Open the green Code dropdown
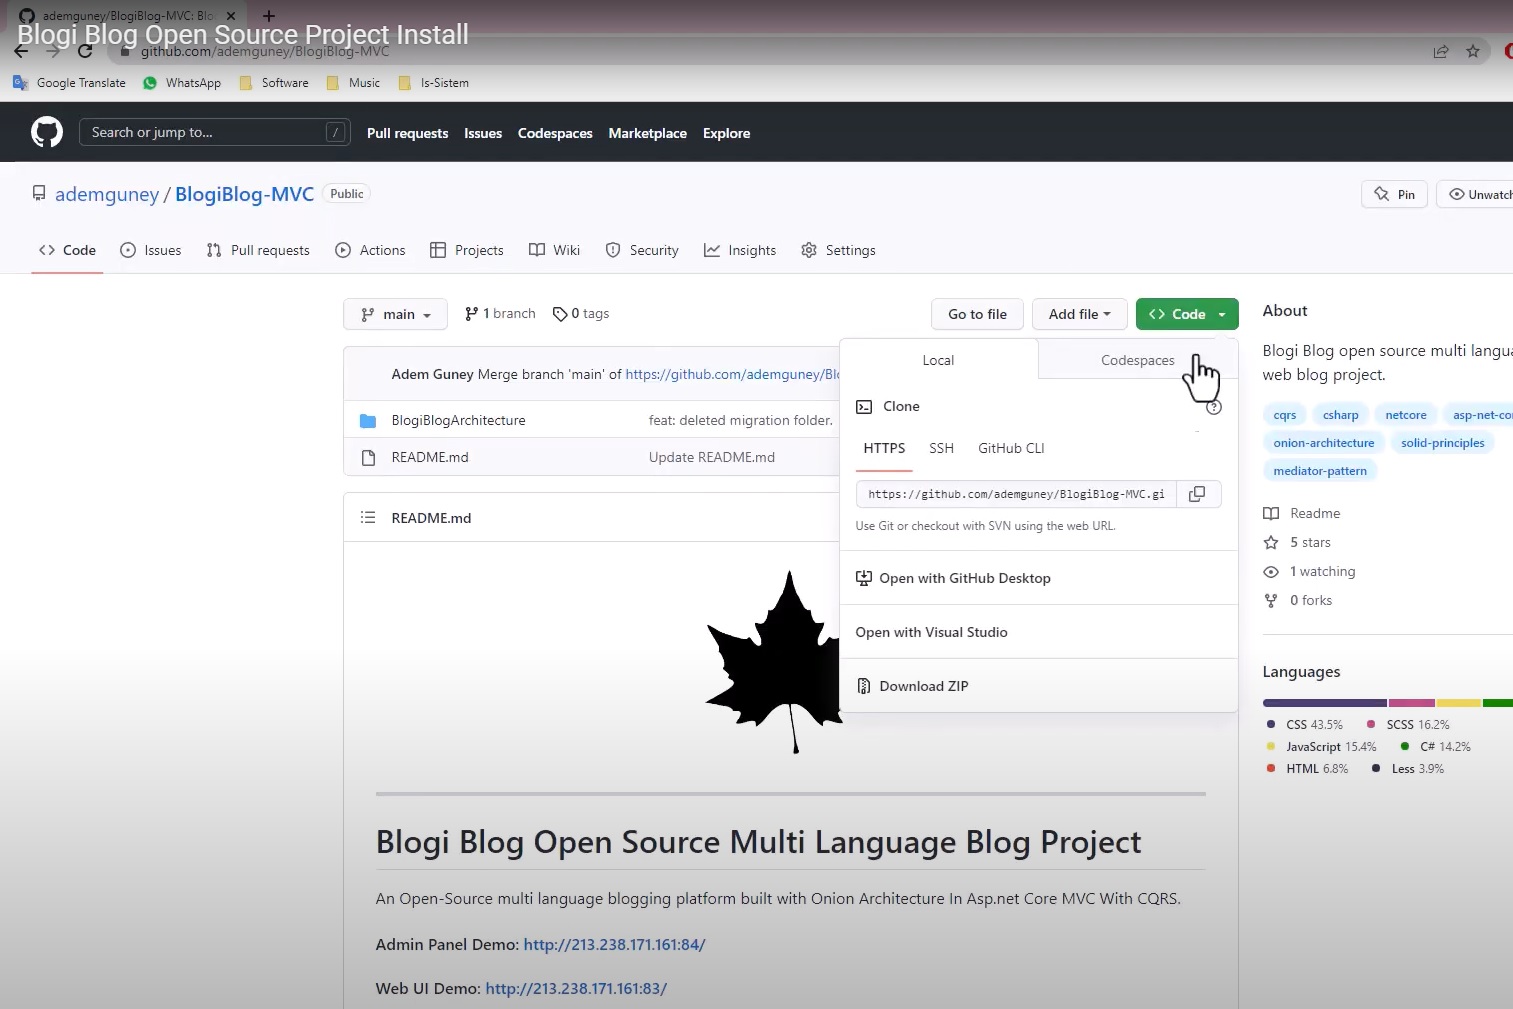 [1186, 314]
